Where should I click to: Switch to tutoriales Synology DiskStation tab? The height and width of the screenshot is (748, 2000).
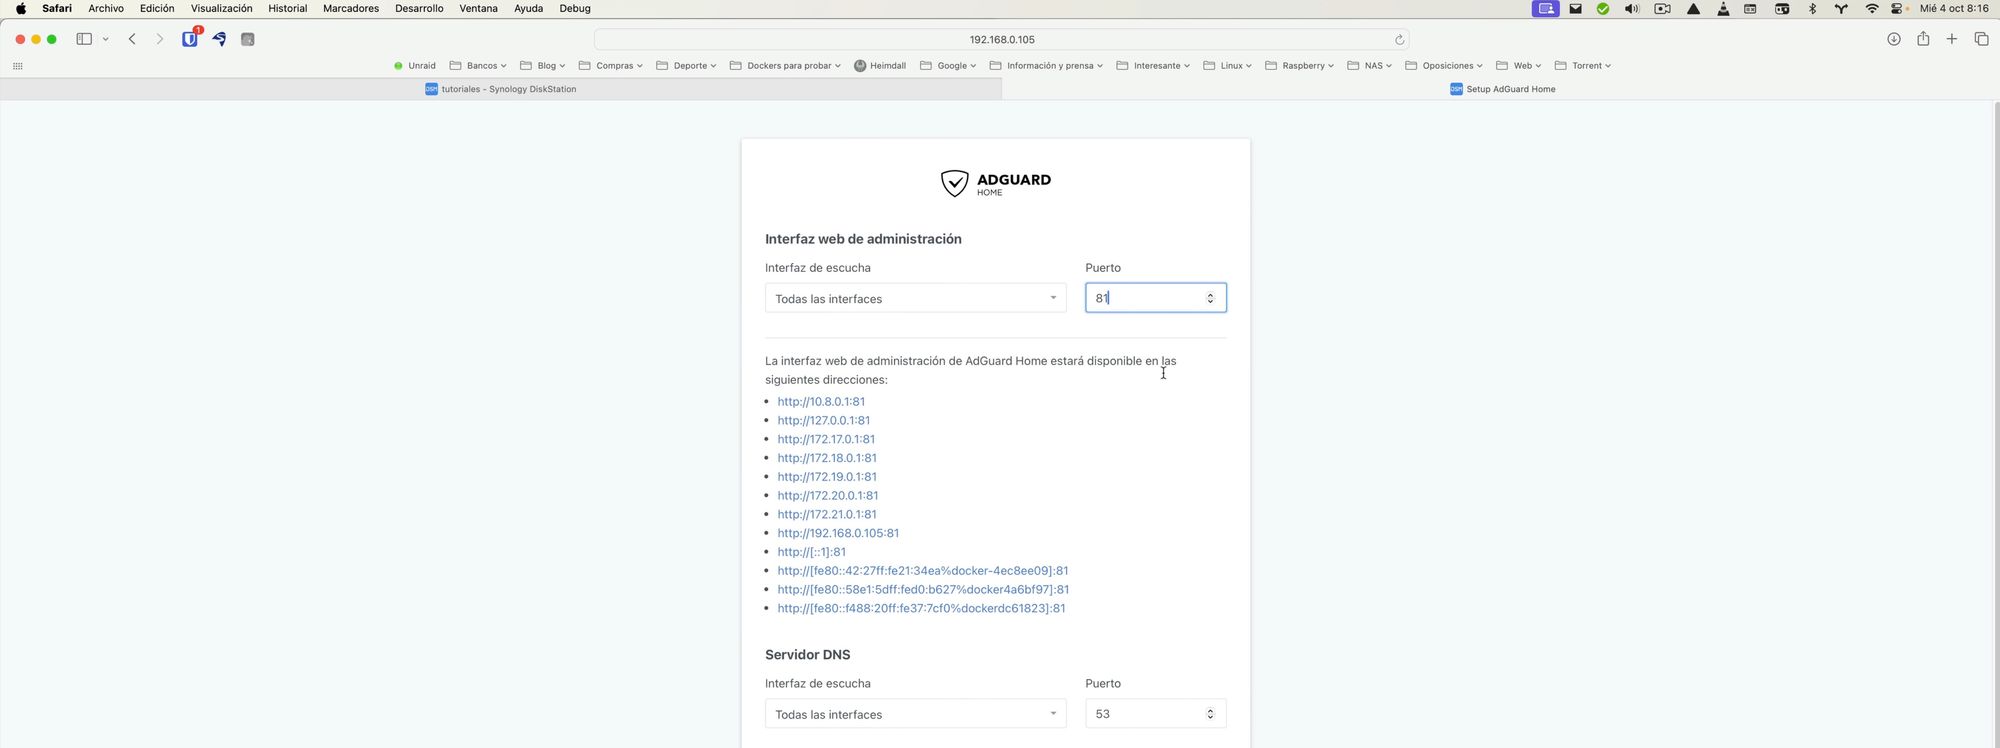click(501, 89)
